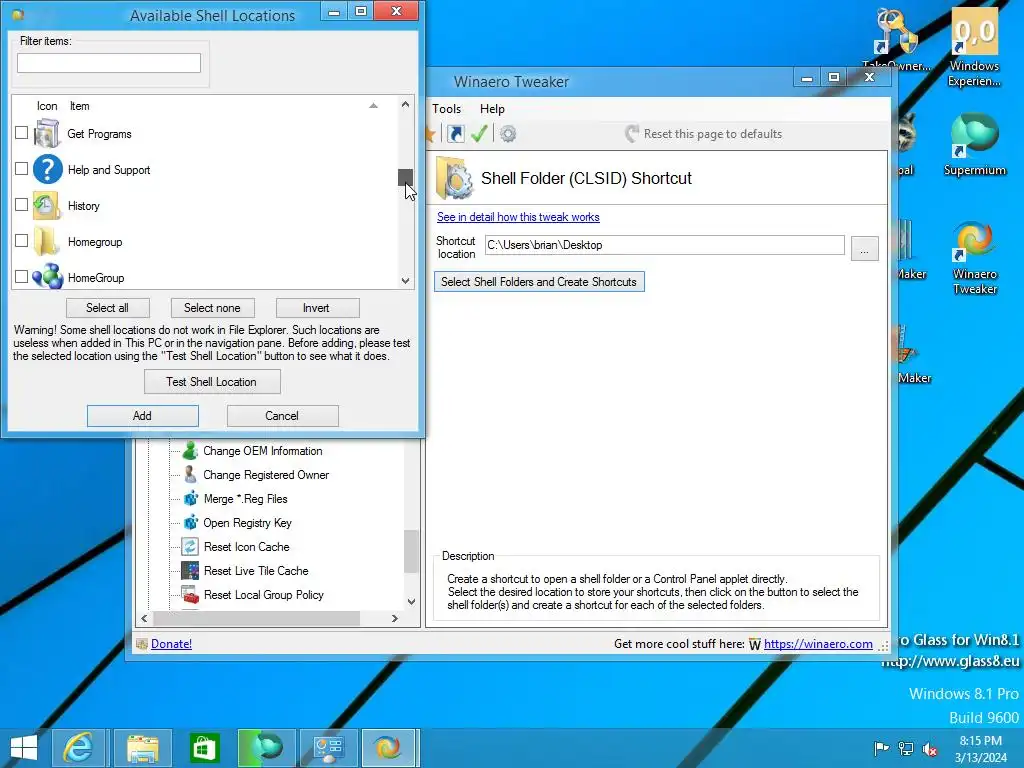This screenshot has height=768, width=1024.
Task: Click the History clock icon
Action: (x=47, y=205)
